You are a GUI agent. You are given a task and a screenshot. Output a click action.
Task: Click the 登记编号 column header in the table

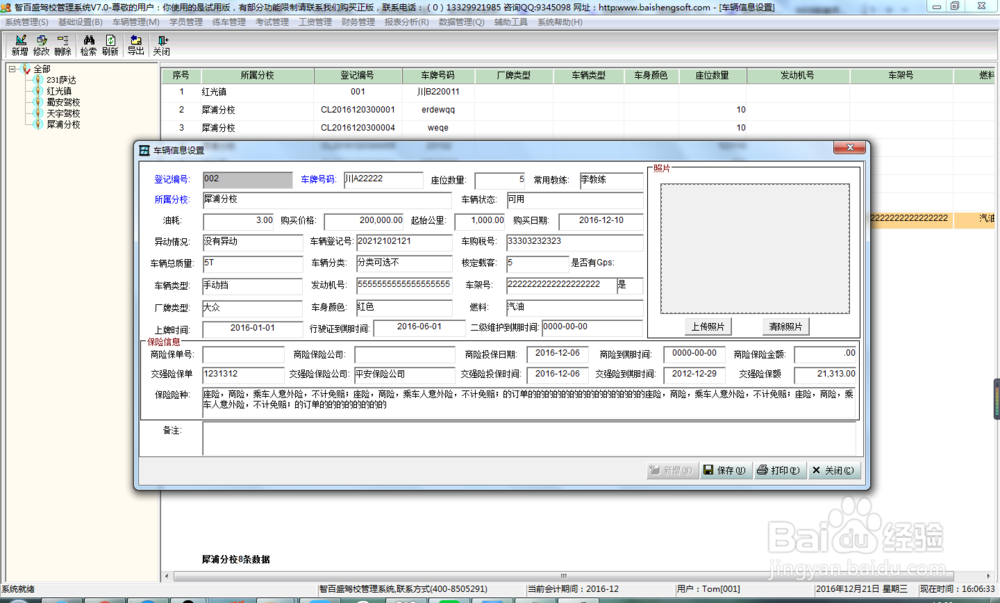point(358,75)
